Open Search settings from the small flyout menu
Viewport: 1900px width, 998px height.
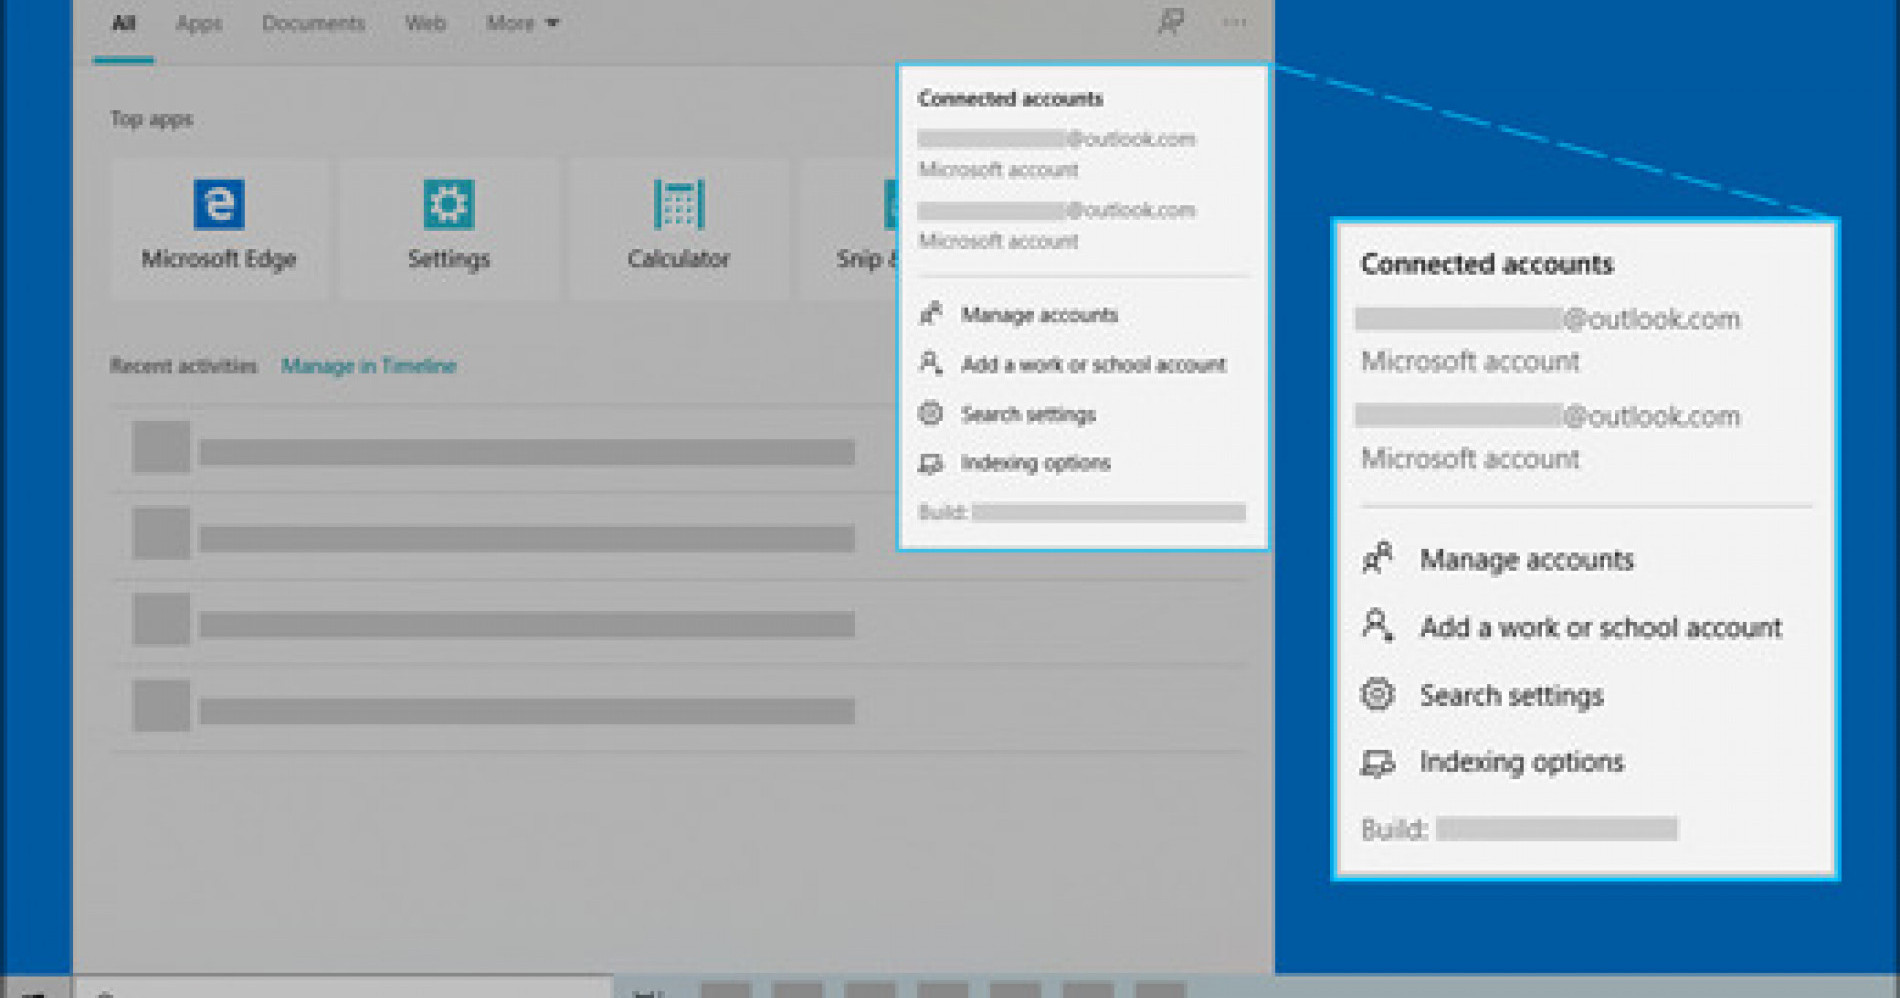pos(1007,414)
